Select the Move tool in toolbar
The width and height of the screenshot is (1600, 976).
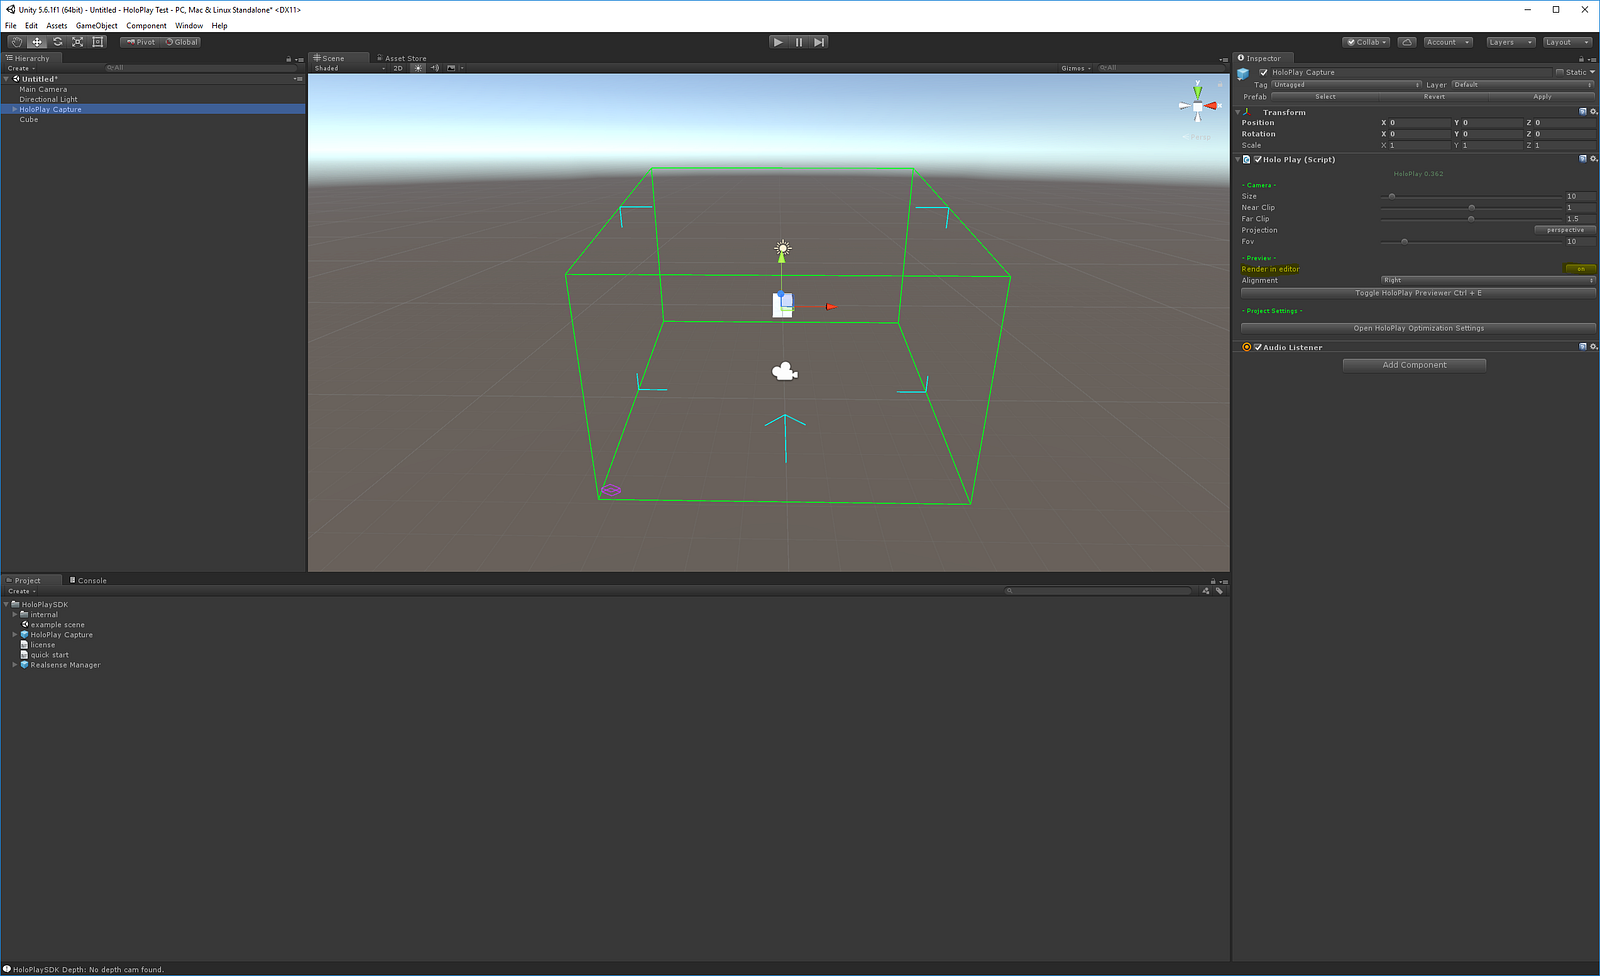37,42
